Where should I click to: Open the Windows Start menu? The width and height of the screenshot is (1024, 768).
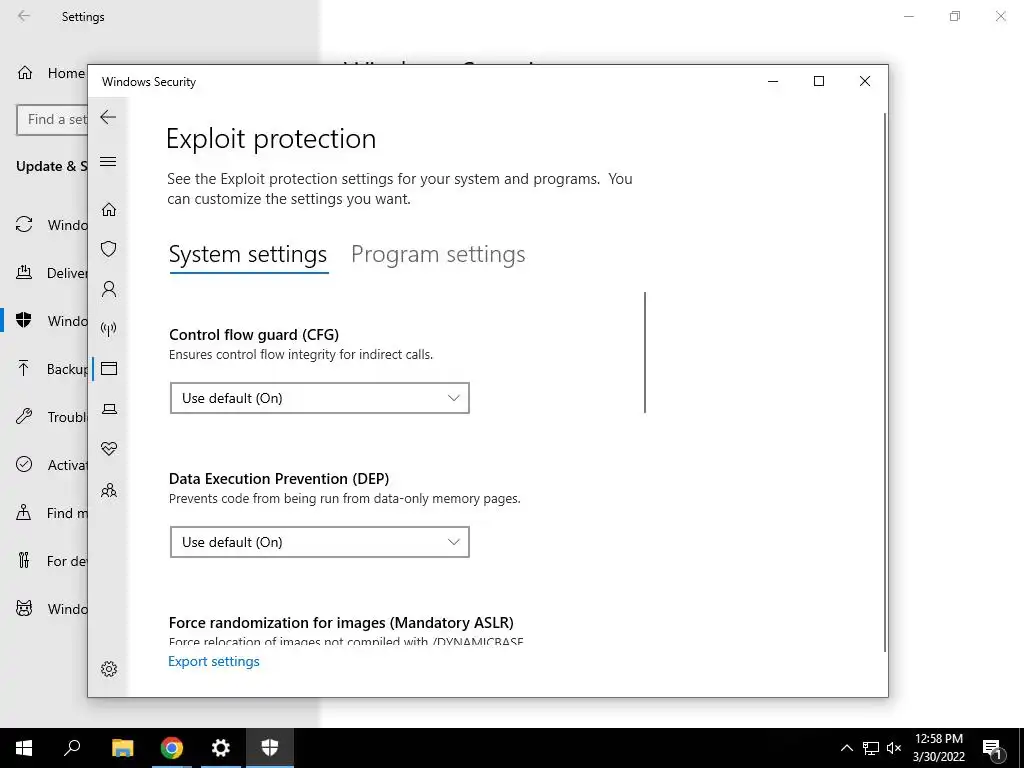(24, 748)
